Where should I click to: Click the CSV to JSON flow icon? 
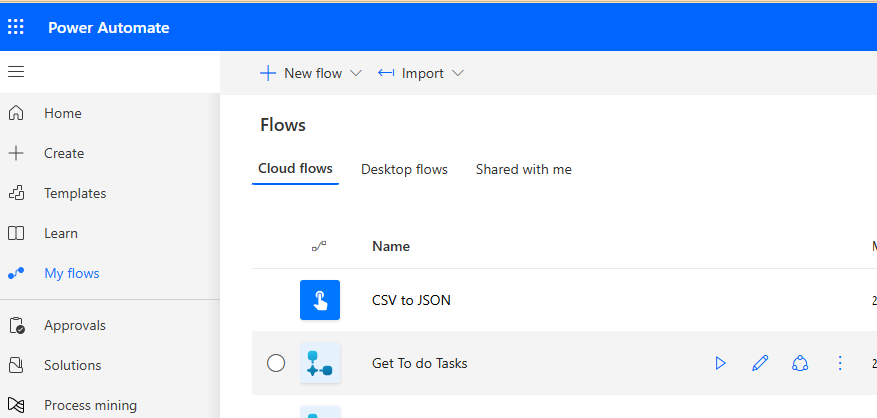pos(320,300)
